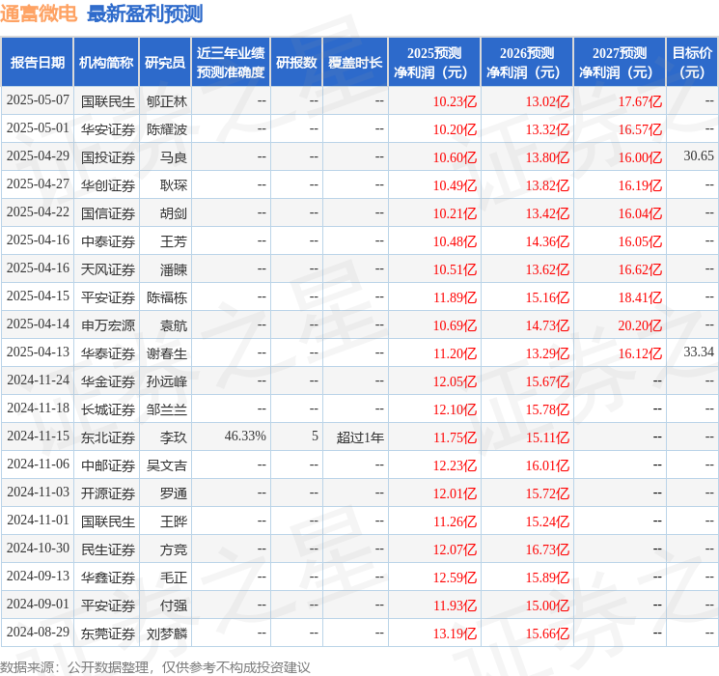719x676 pixels.
Task: Click the 超过1年 coverage cell
Action: pyautogui.click(x=360, y=438)
